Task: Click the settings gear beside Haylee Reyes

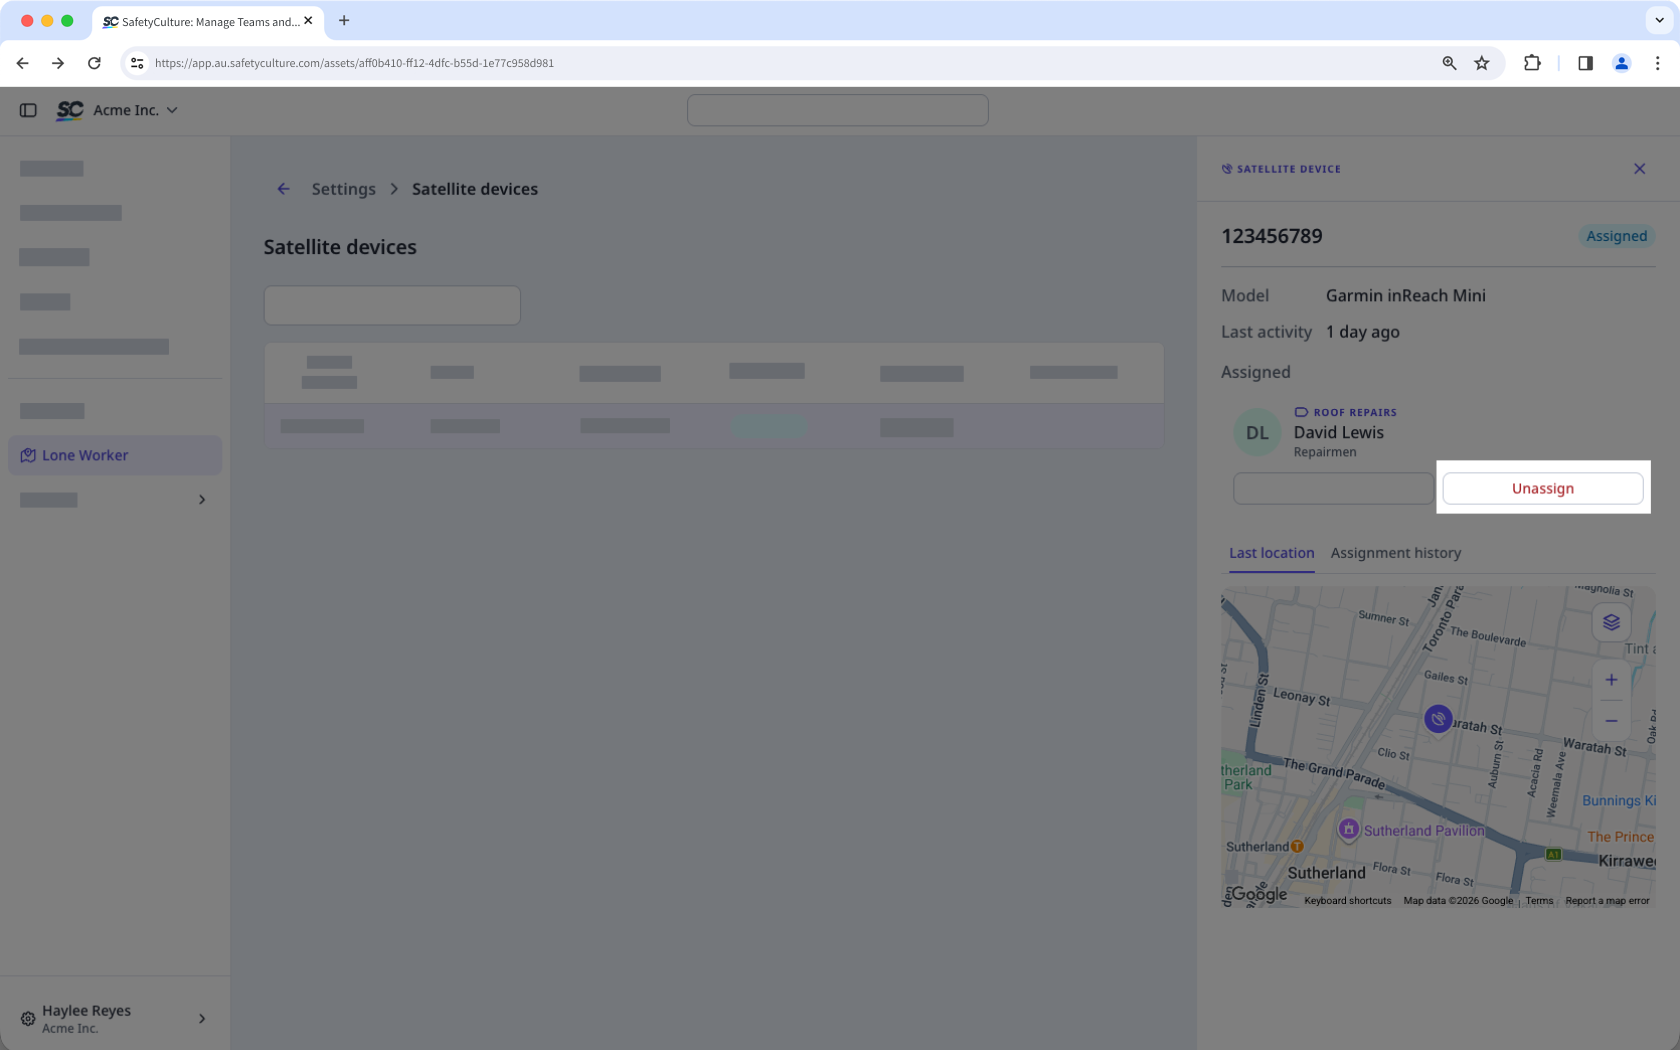Action: 28,1019
